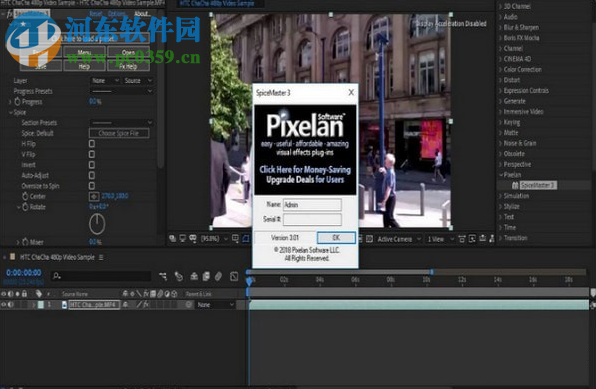Viewport: 596px width, 389px height.
Task: Toggle the Progress stopwatch icon
Action: [17, 102]
